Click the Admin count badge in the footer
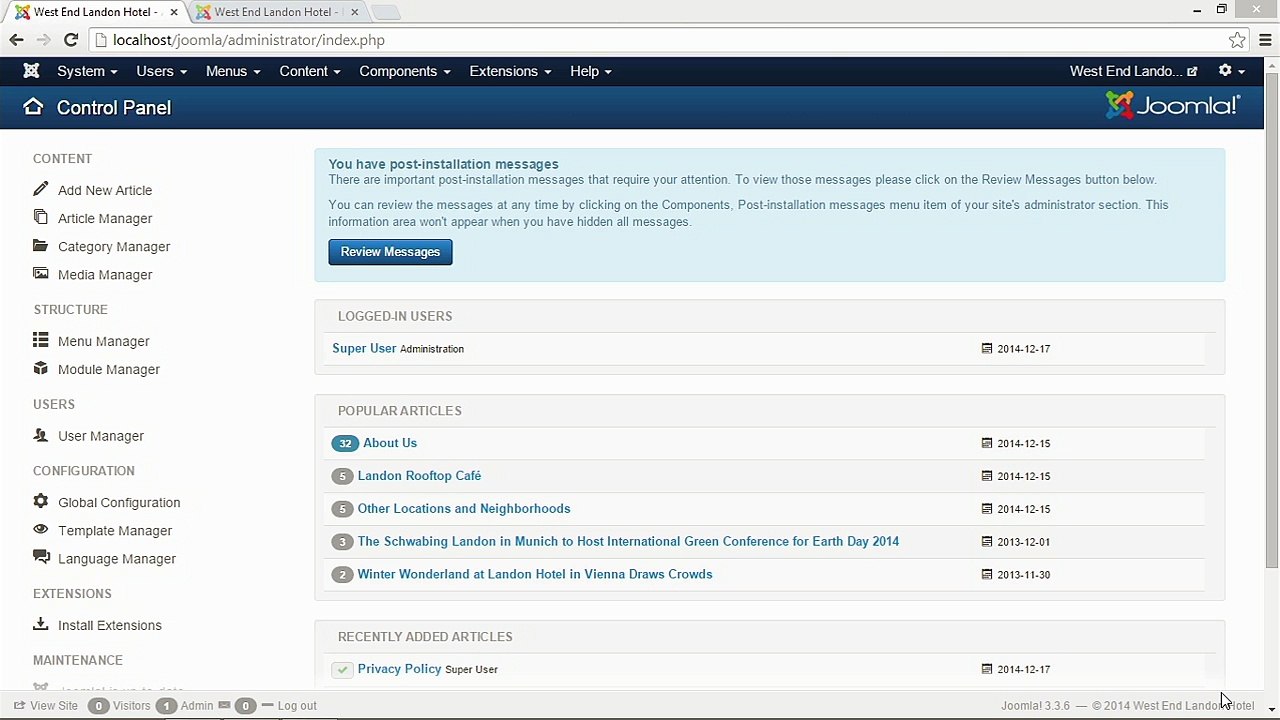This screenshot has width=1280, height=720. 166,706
